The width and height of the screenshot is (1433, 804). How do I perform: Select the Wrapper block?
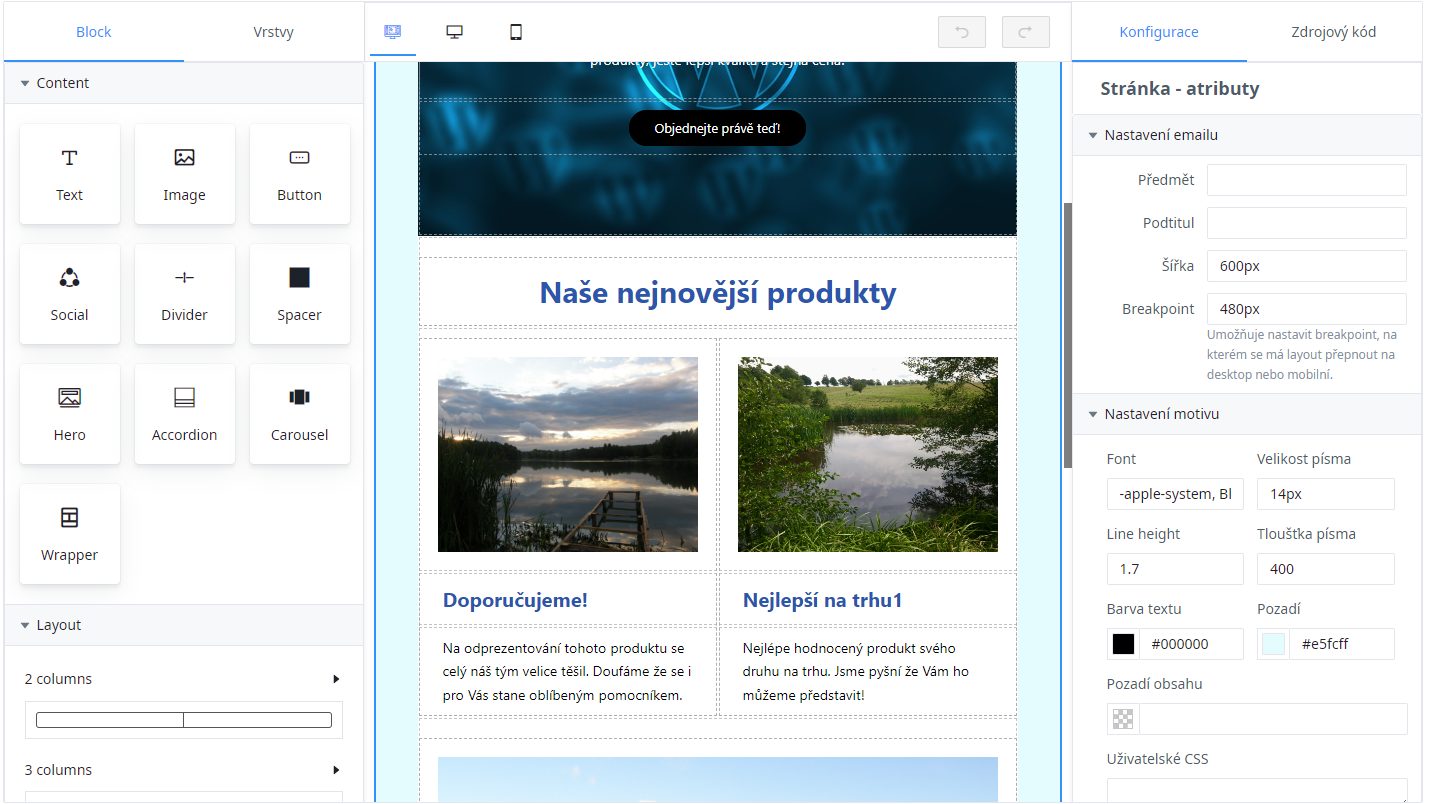tap(70, 534)
